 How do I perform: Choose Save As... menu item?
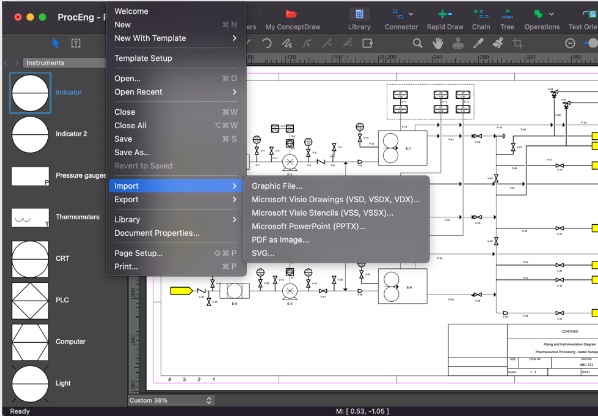[x=176, y=153]
